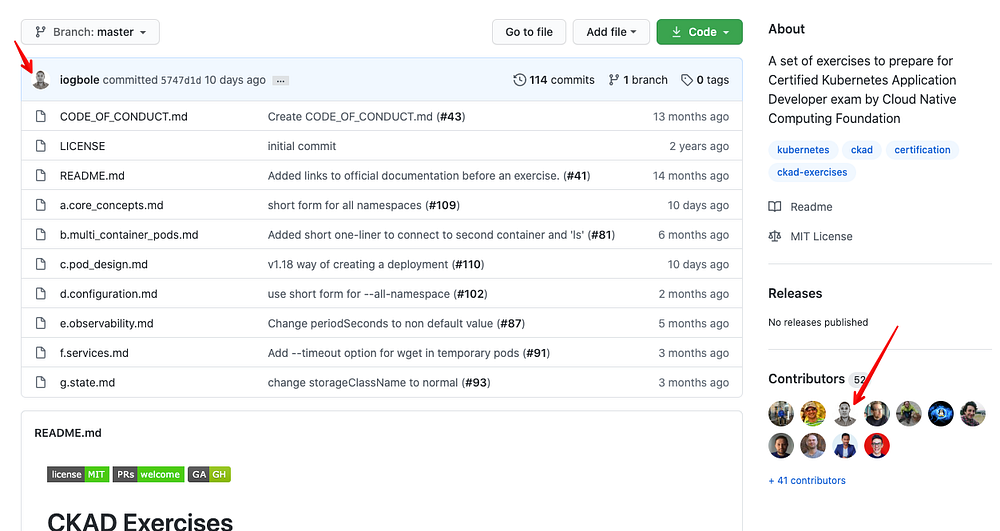Image resolution: width=1000 pixels, height=531 pixels.
Task: Click the book icon next to Readme
Action: click(x=775, y=207)
